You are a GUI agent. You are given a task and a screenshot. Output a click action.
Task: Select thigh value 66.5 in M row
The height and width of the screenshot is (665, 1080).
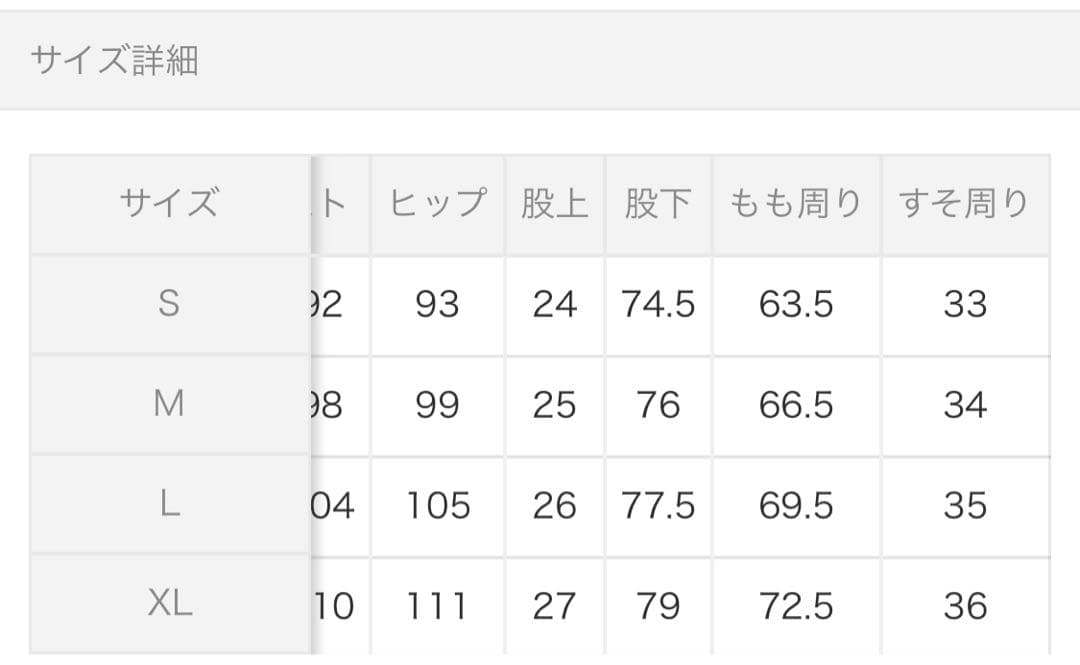796,405
